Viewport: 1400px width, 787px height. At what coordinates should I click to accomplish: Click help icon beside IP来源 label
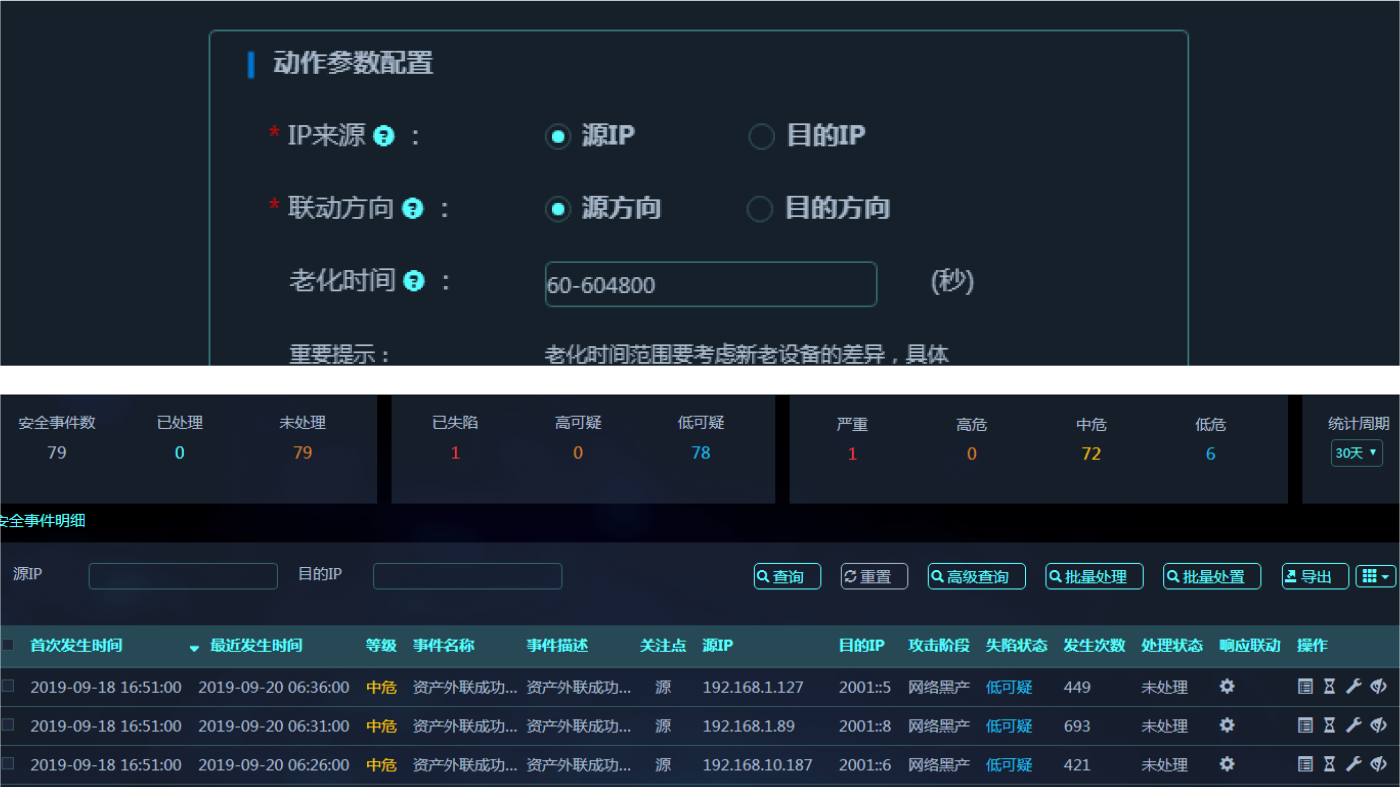click(384, 136)
